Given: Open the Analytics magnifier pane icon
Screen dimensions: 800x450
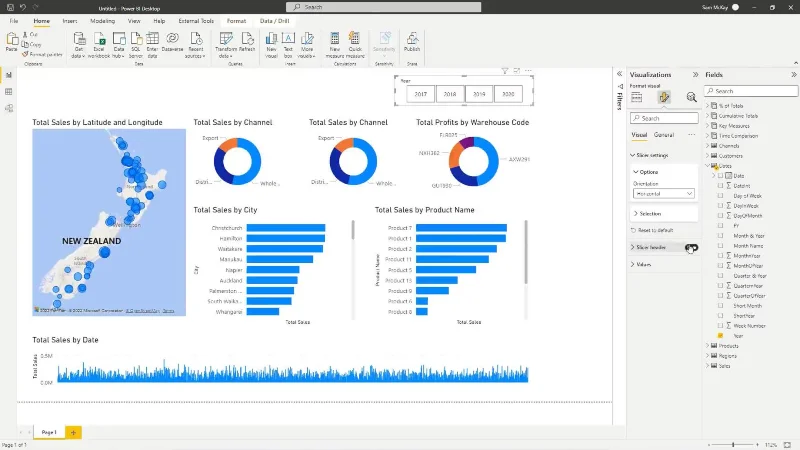Looking at the screenshot, I should (x=691, y=97).
